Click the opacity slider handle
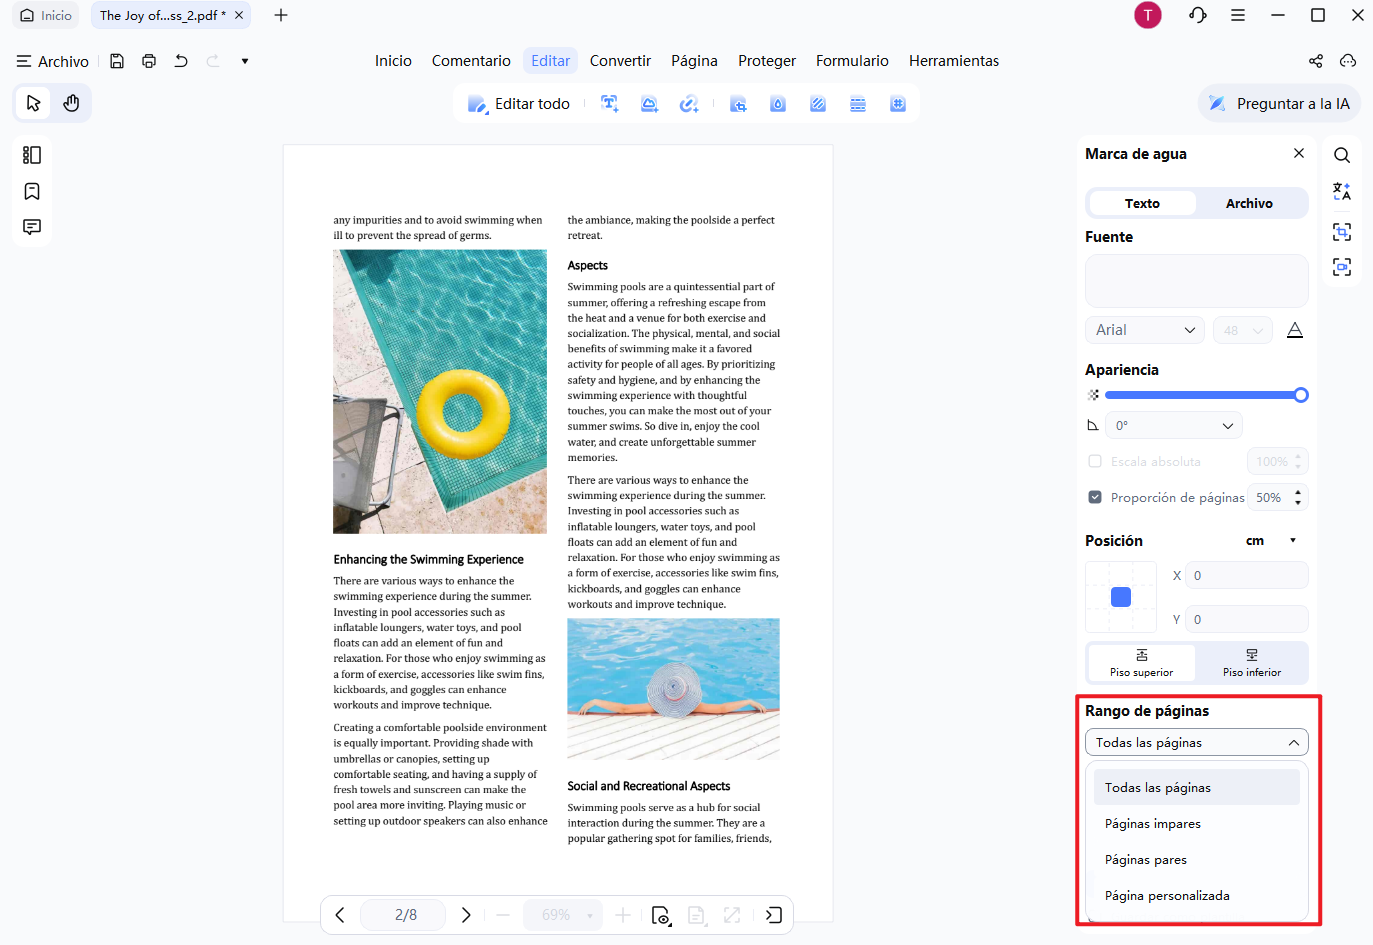The image size is (1373, 945). click(1301, 395)
